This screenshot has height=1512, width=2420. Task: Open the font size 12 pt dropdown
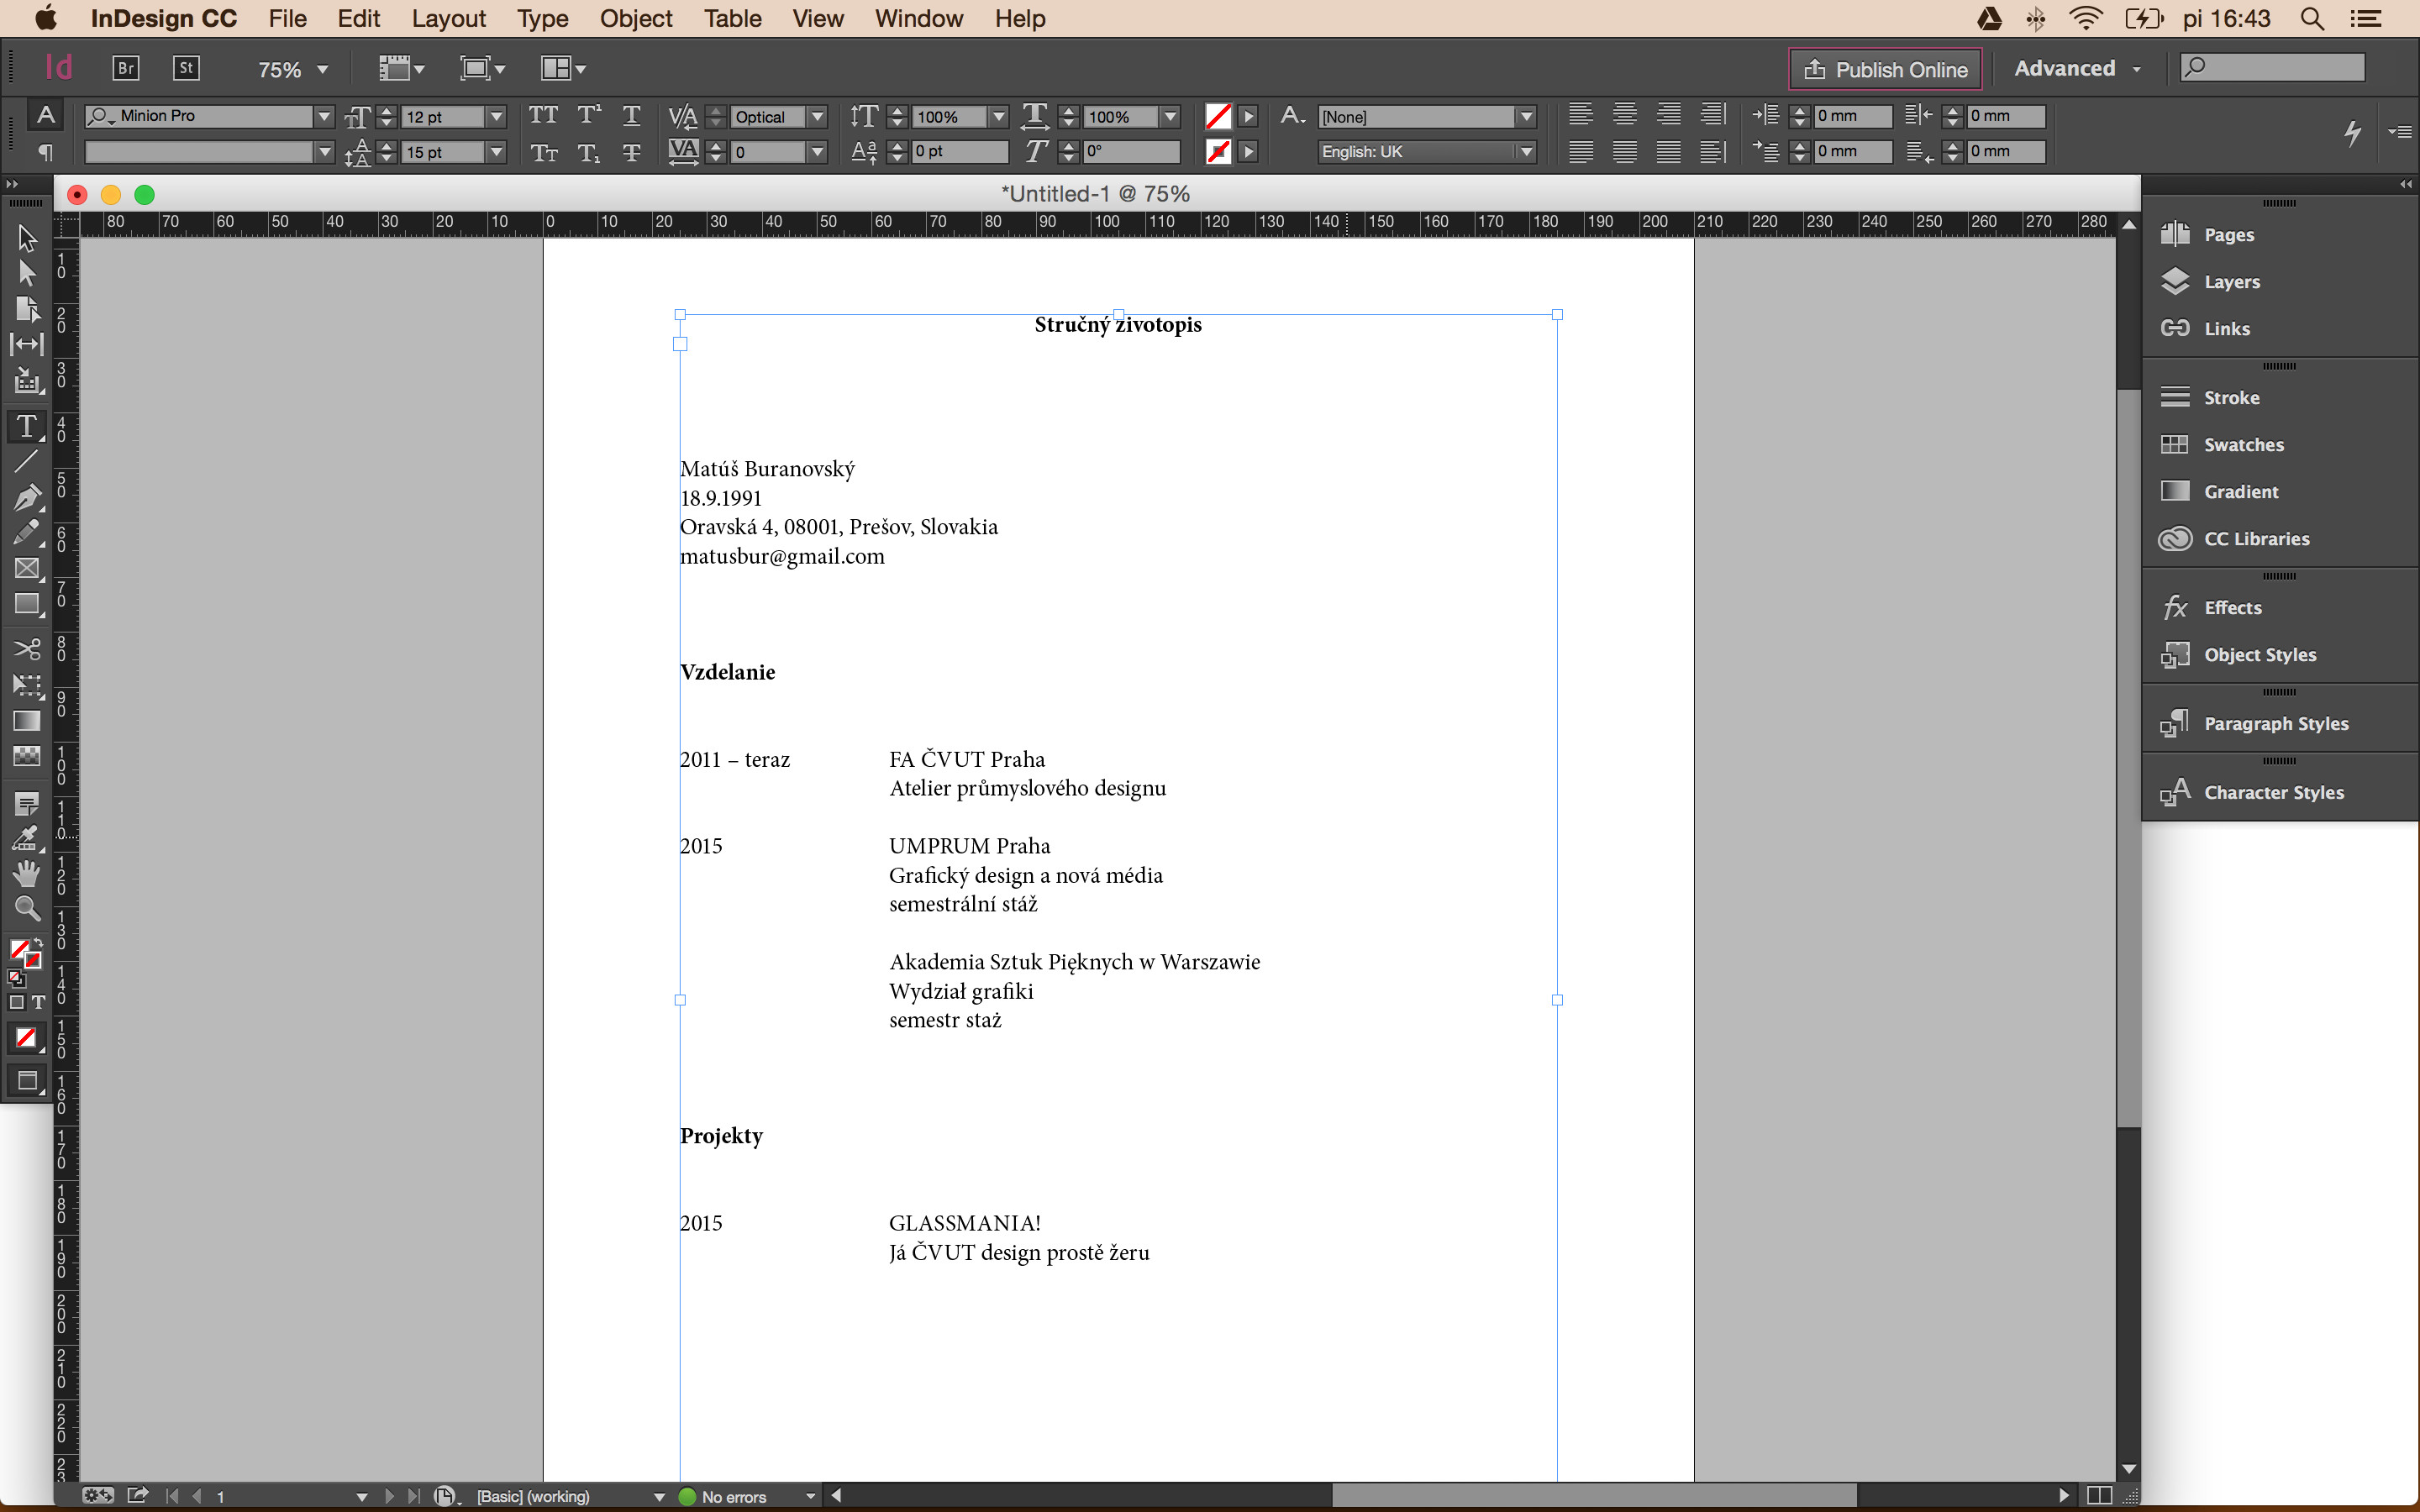pos(496,117)
